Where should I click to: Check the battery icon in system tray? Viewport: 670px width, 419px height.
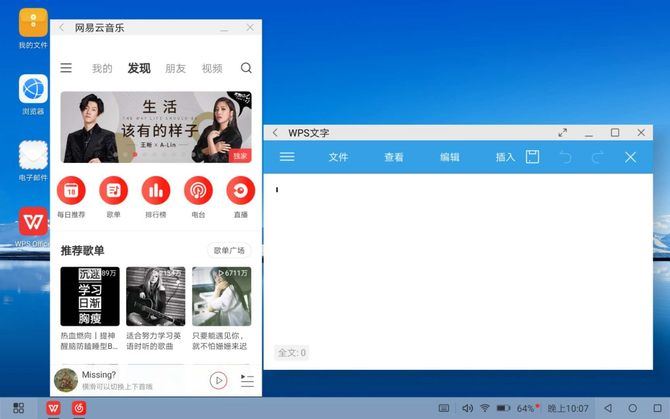(x=503, y=408)
